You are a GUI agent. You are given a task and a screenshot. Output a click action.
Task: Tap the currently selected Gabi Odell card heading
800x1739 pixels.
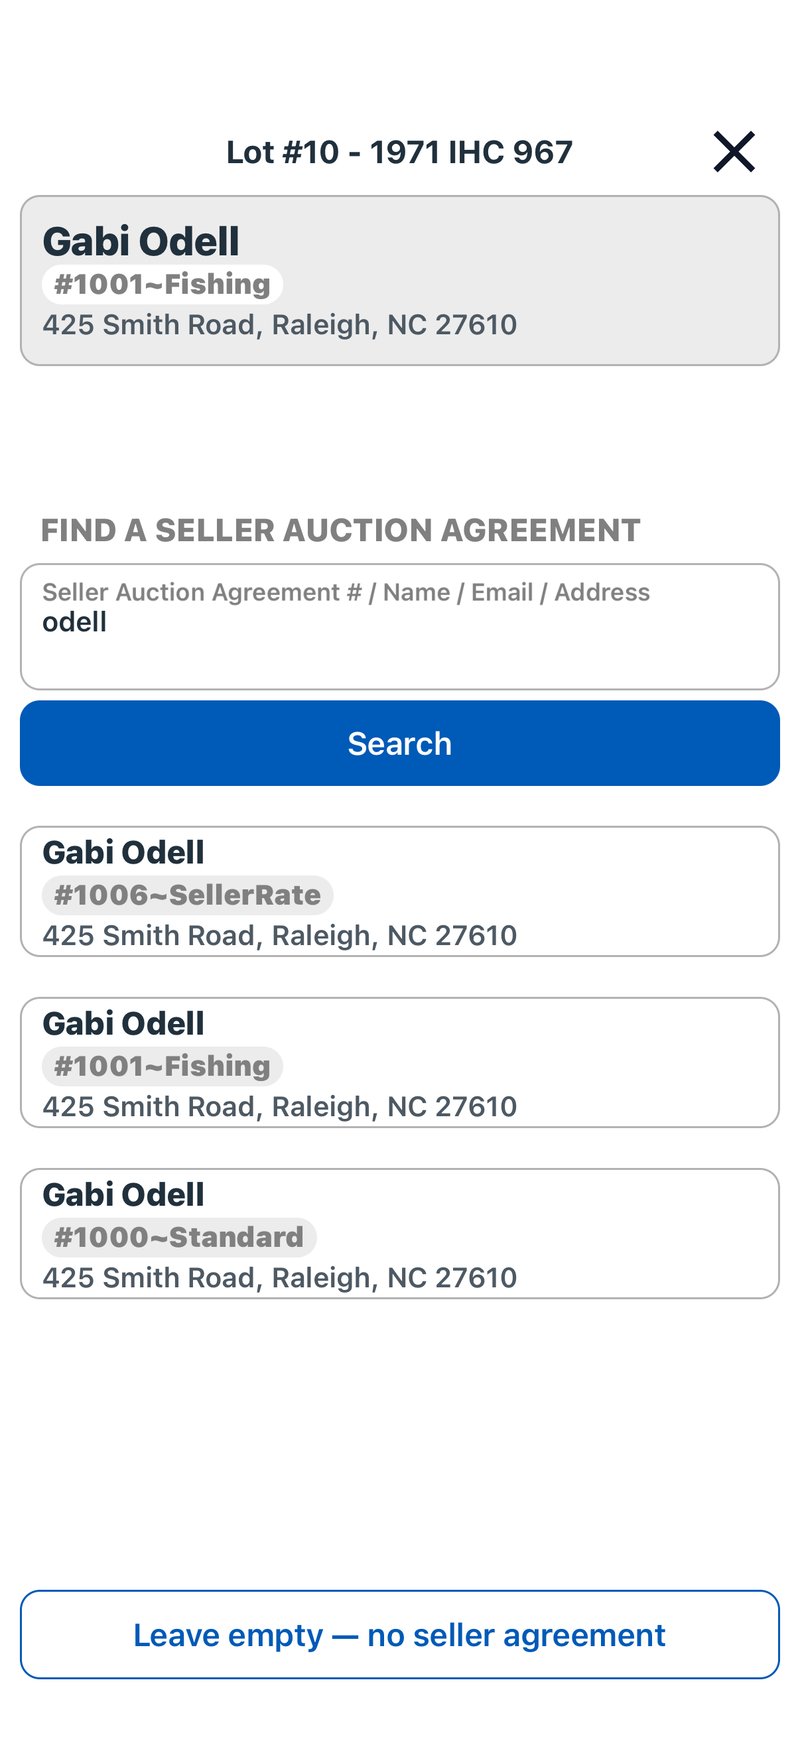pyautogui.click(x=141, y=242)
